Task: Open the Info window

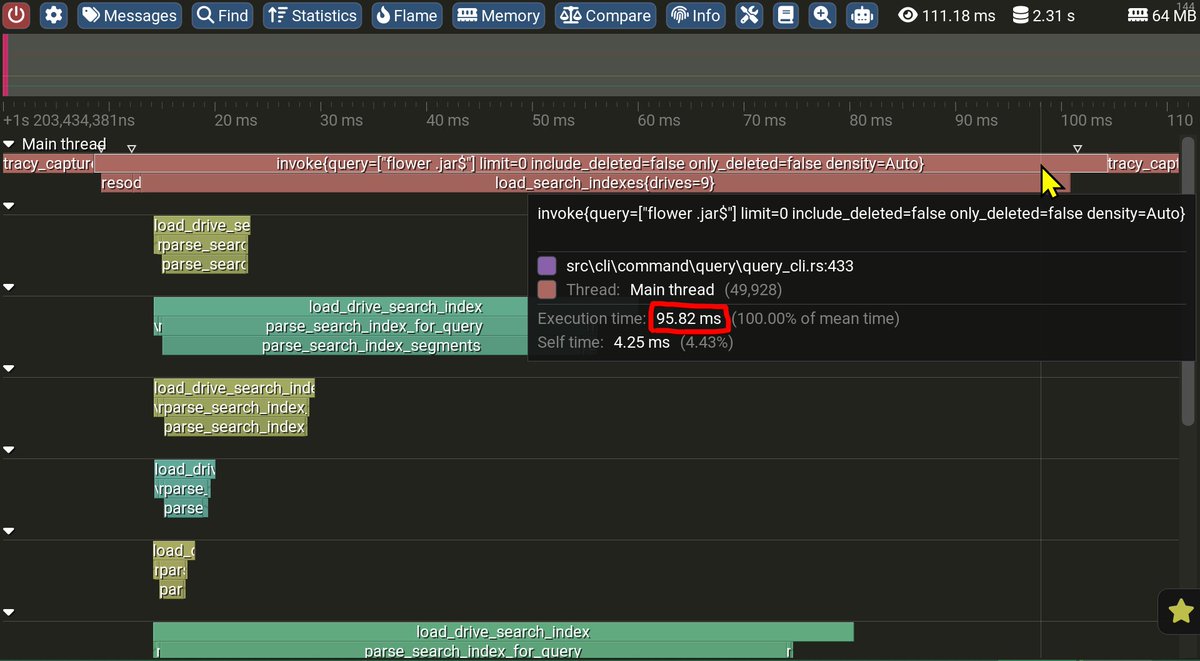Action: point(695,15)
